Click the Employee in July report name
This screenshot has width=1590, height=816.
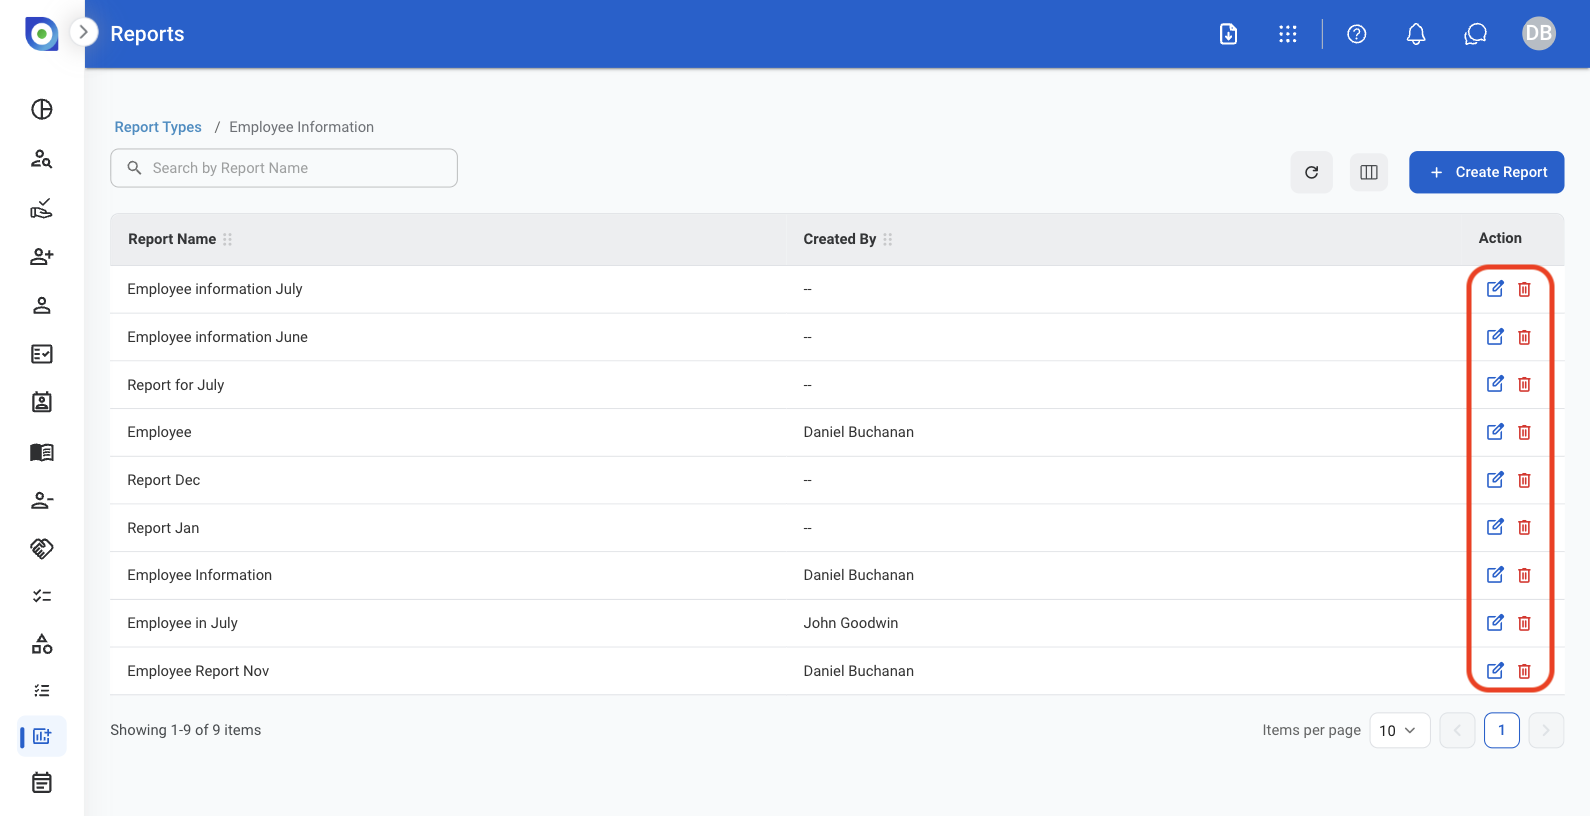pos(182,623)
